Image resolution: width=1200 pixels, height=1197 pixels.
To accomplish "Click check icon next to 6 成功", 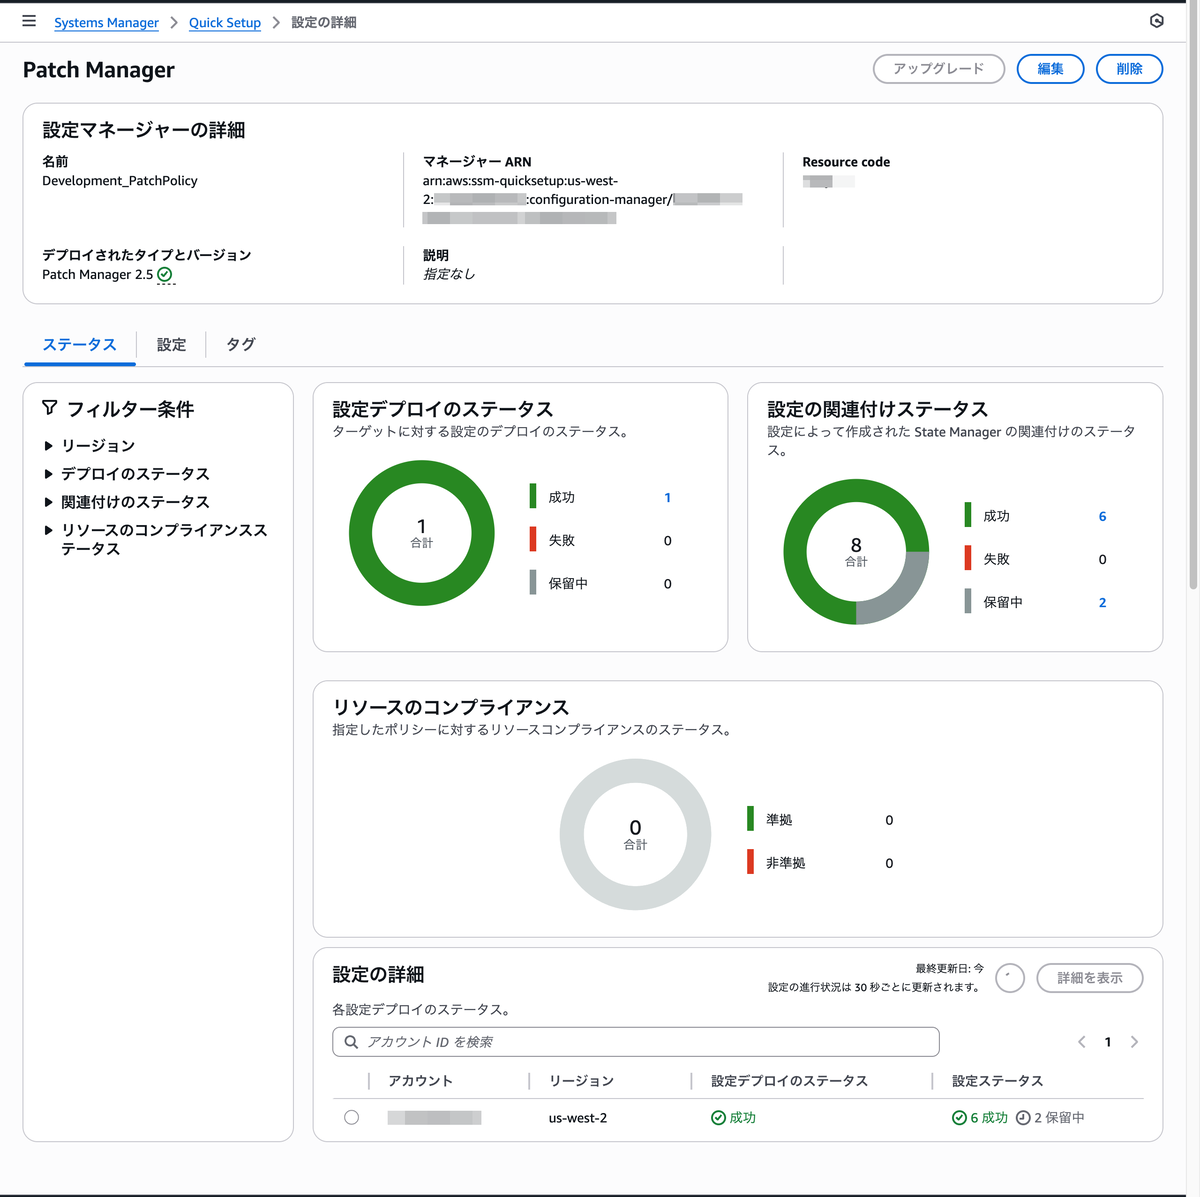I will coord(959,1118).
